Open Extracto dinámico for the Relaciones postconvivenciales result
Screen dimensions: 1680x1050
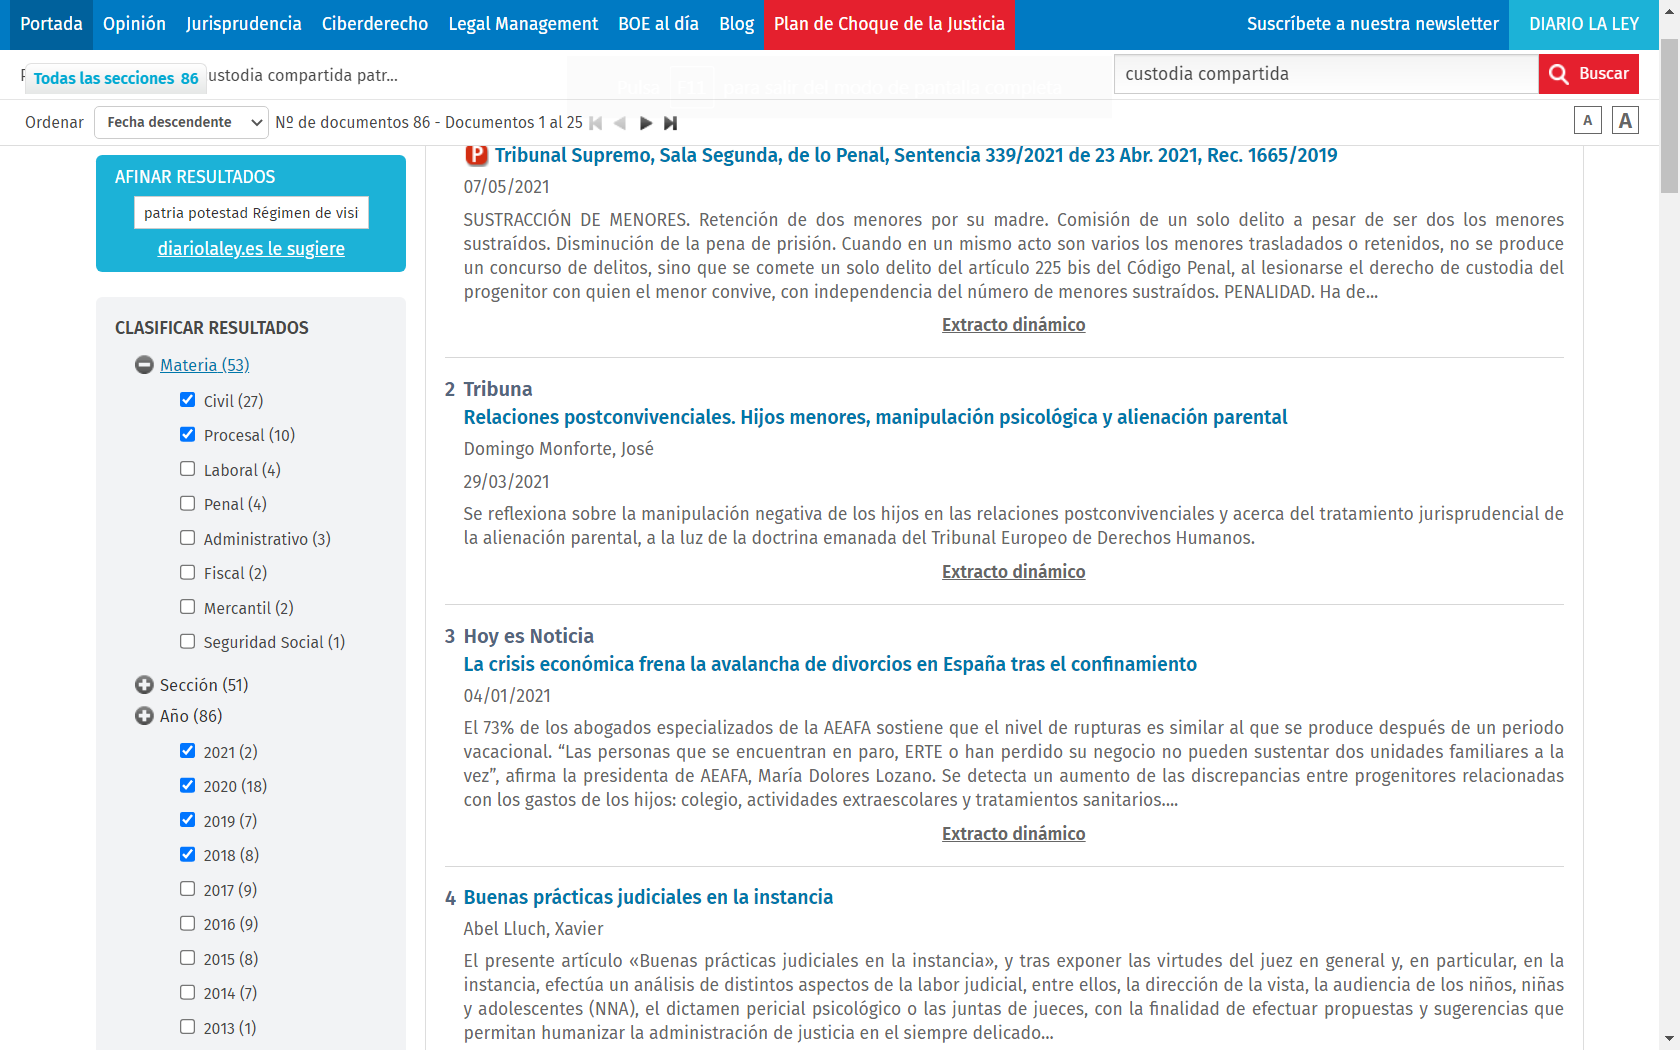pyautogui.click(x=1013, y=572)
